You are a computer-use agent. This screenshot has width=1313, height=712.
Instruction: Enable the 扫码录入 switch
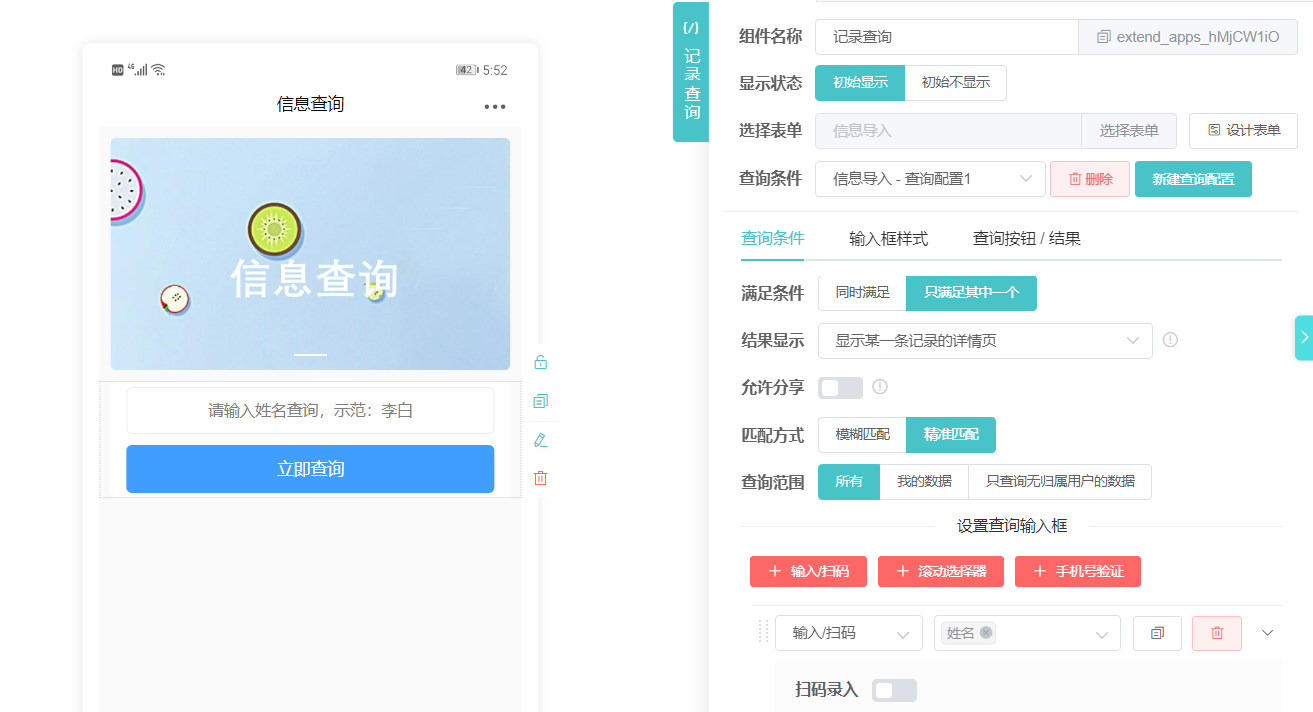coord(894,690)
